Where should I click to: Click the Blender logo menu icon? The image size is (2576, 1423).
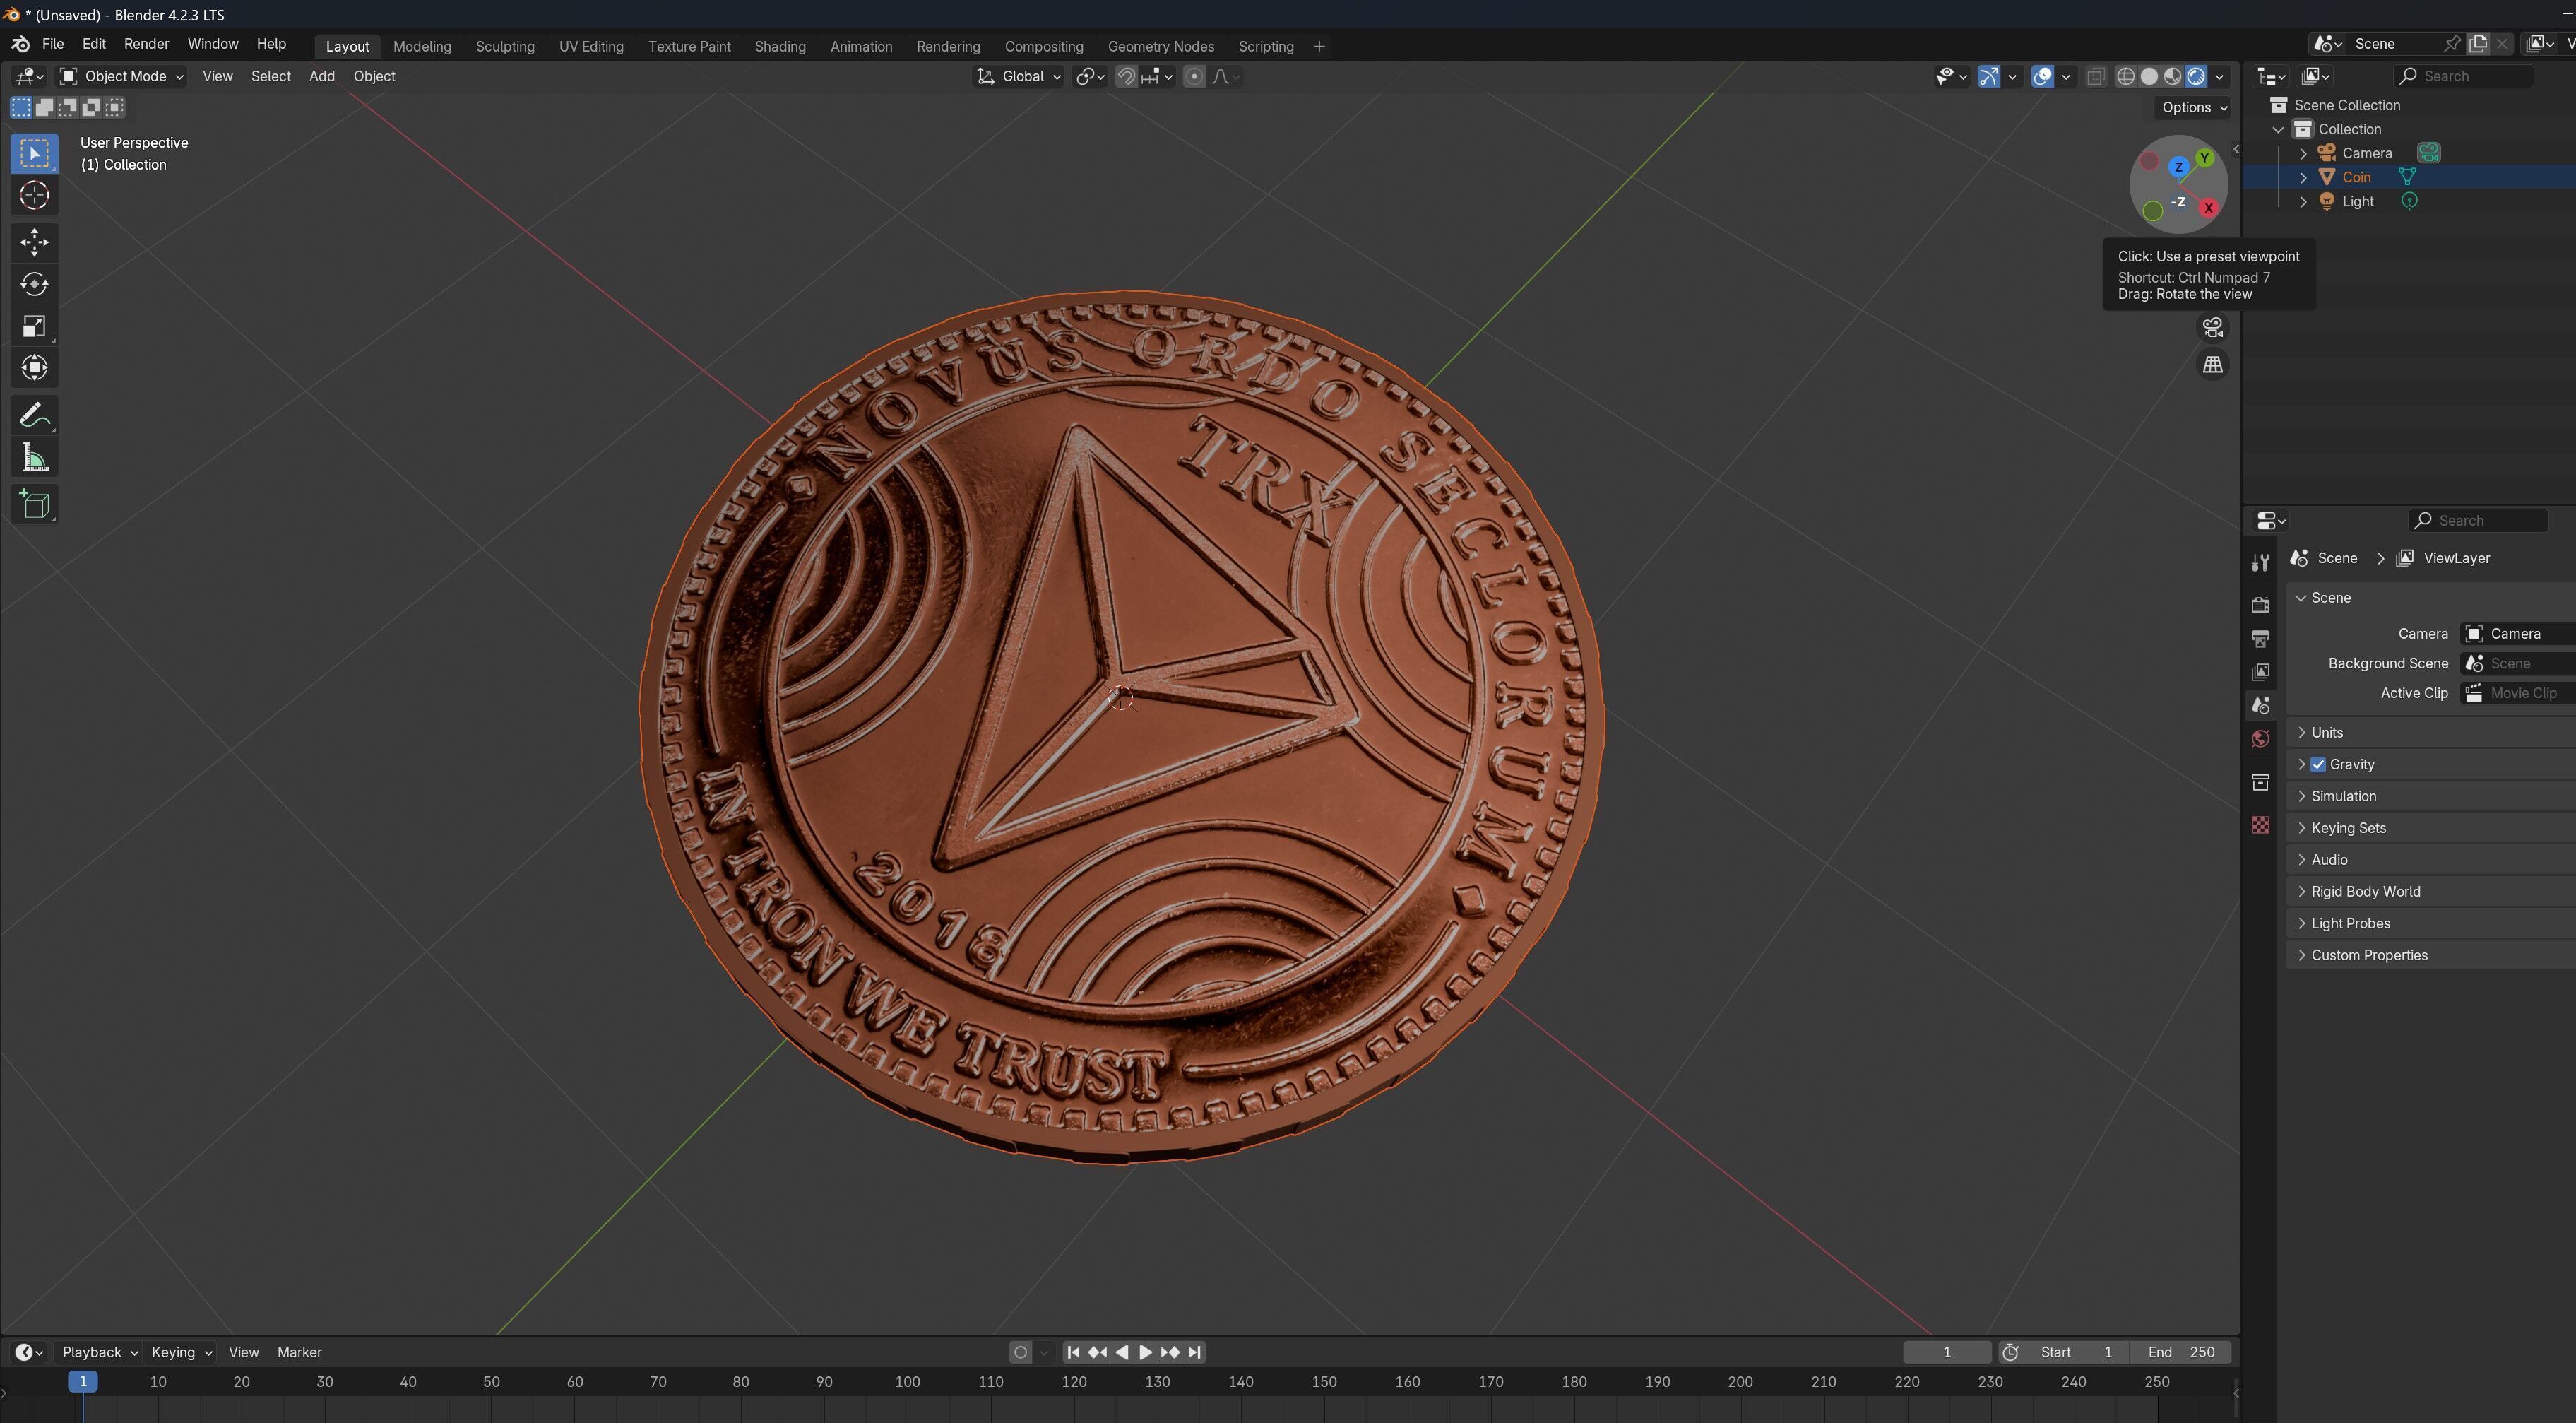click(x=20, y=44)
